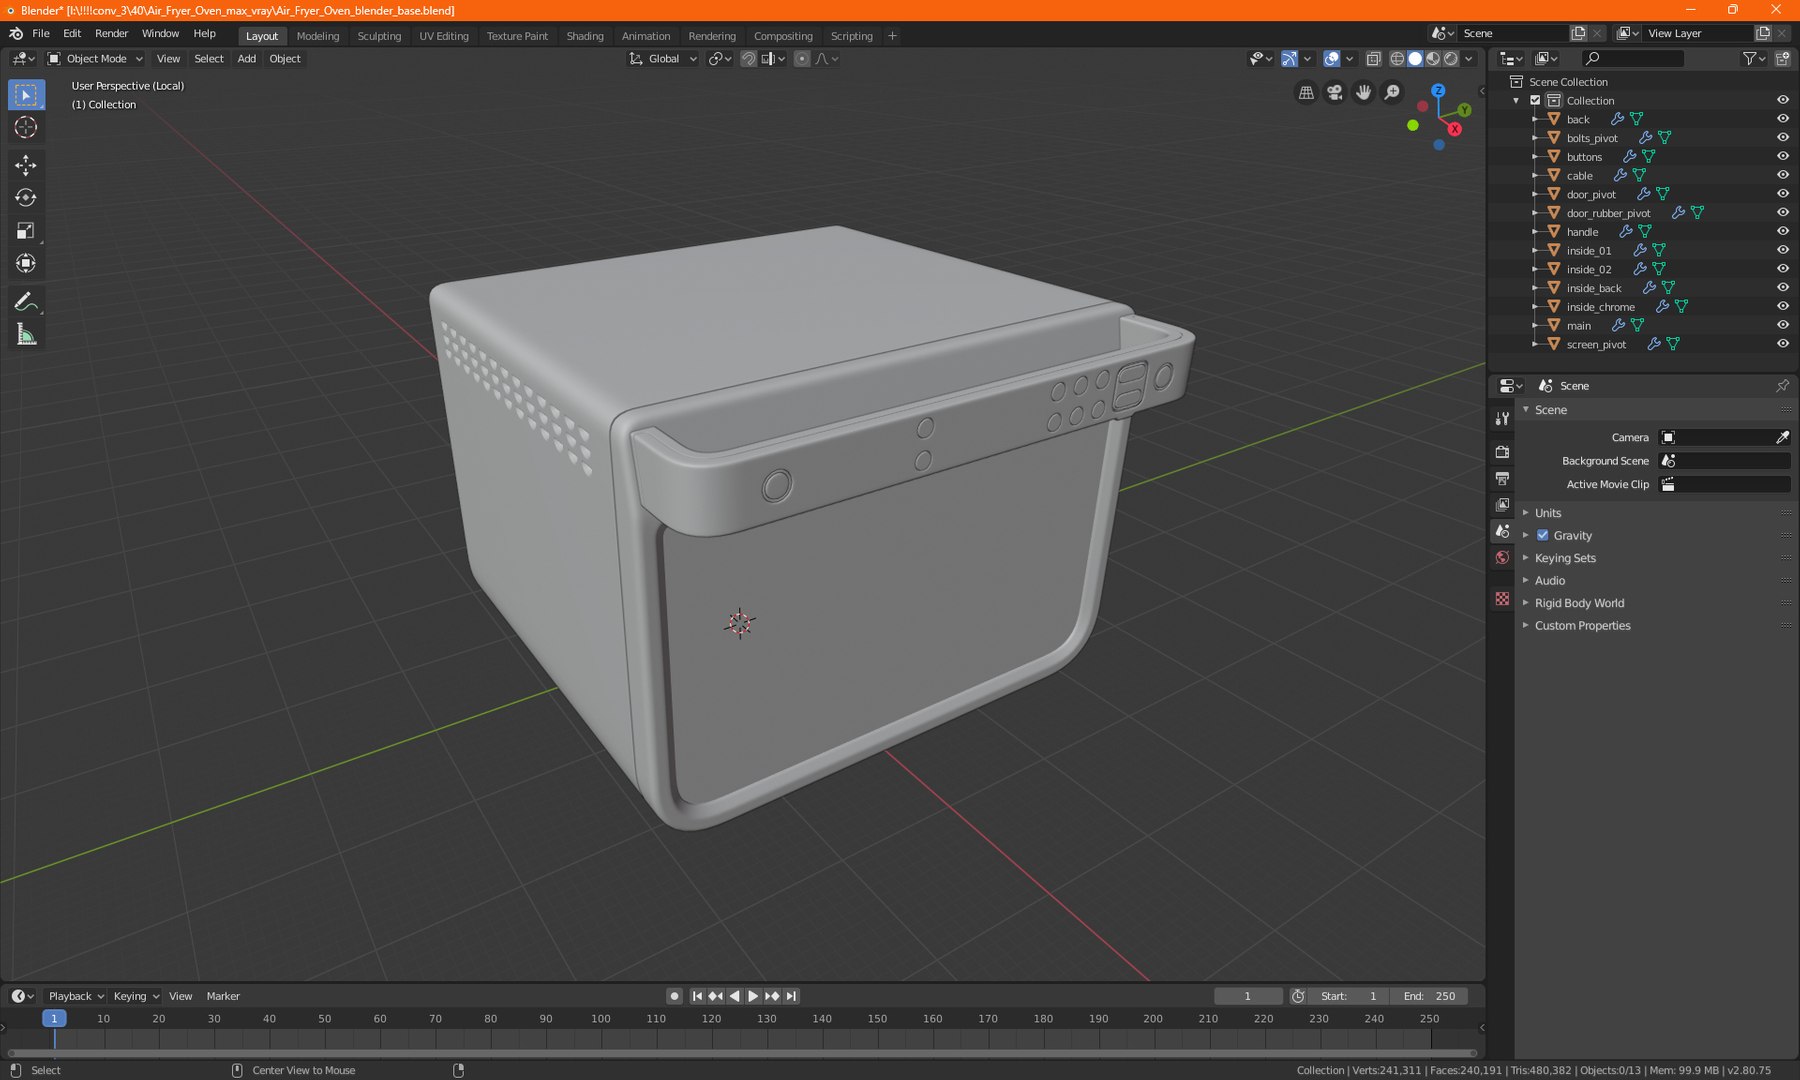1800x1080 pixels.
Task: Switch to the UV Editing workspace tab
Action: point(444,36)
